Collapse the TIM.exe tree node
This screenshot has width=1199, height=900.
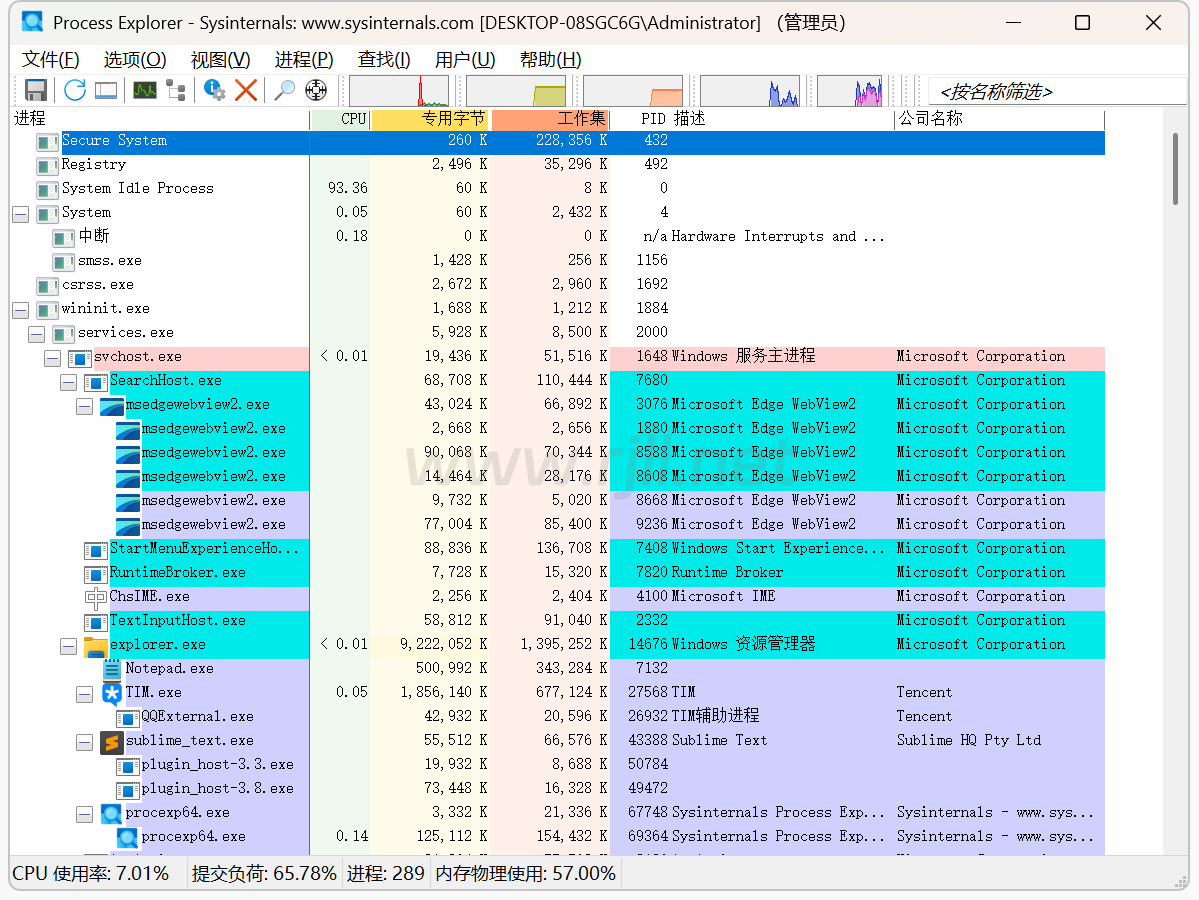84,693
